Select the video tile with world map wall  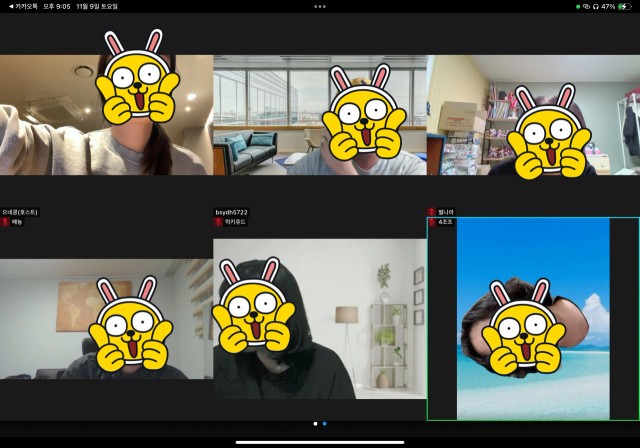[107, 319]
